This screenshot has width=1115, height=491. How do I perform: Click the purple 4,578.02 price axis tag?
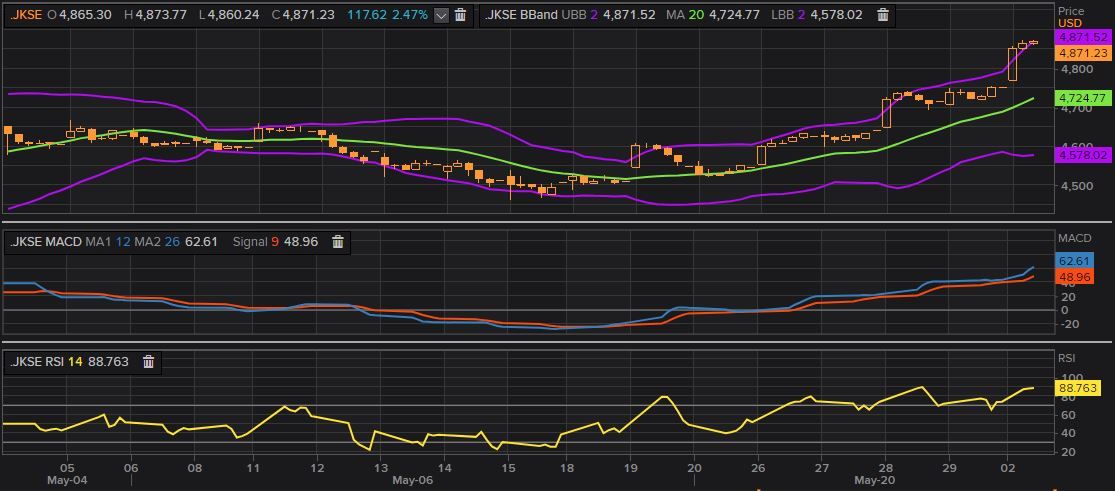1082,154
